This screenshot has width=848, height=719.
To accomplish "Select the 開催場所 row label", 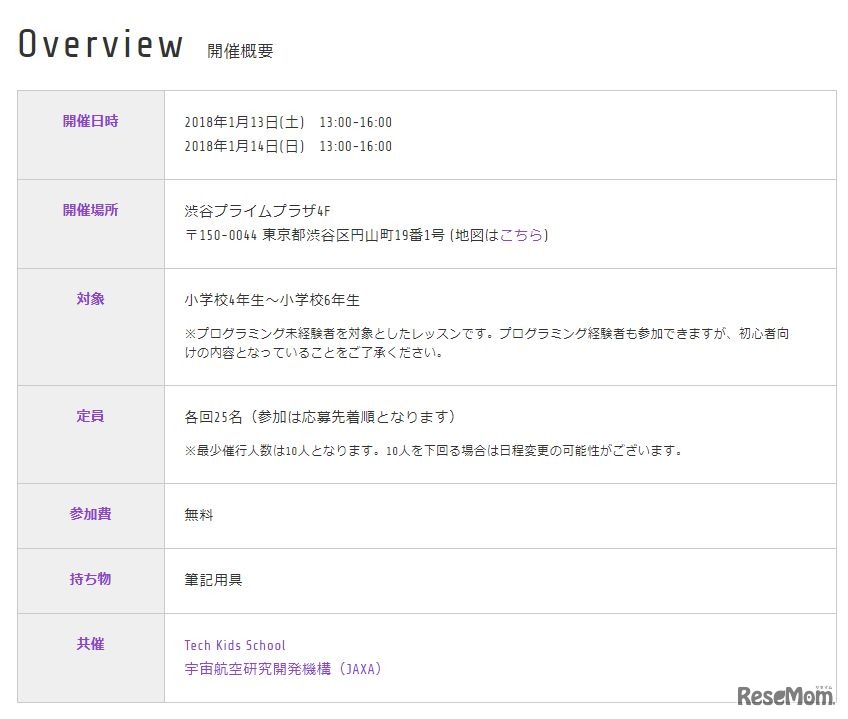I will (x=91, y=210).
